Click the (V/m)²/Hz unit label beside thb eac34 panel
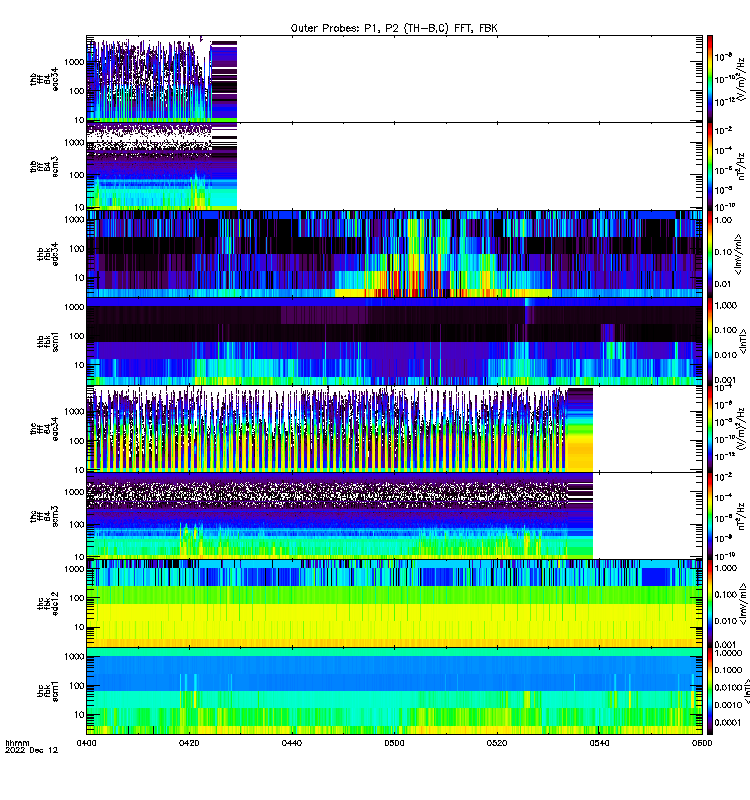750x800 pixels. (x=742, y=79)
